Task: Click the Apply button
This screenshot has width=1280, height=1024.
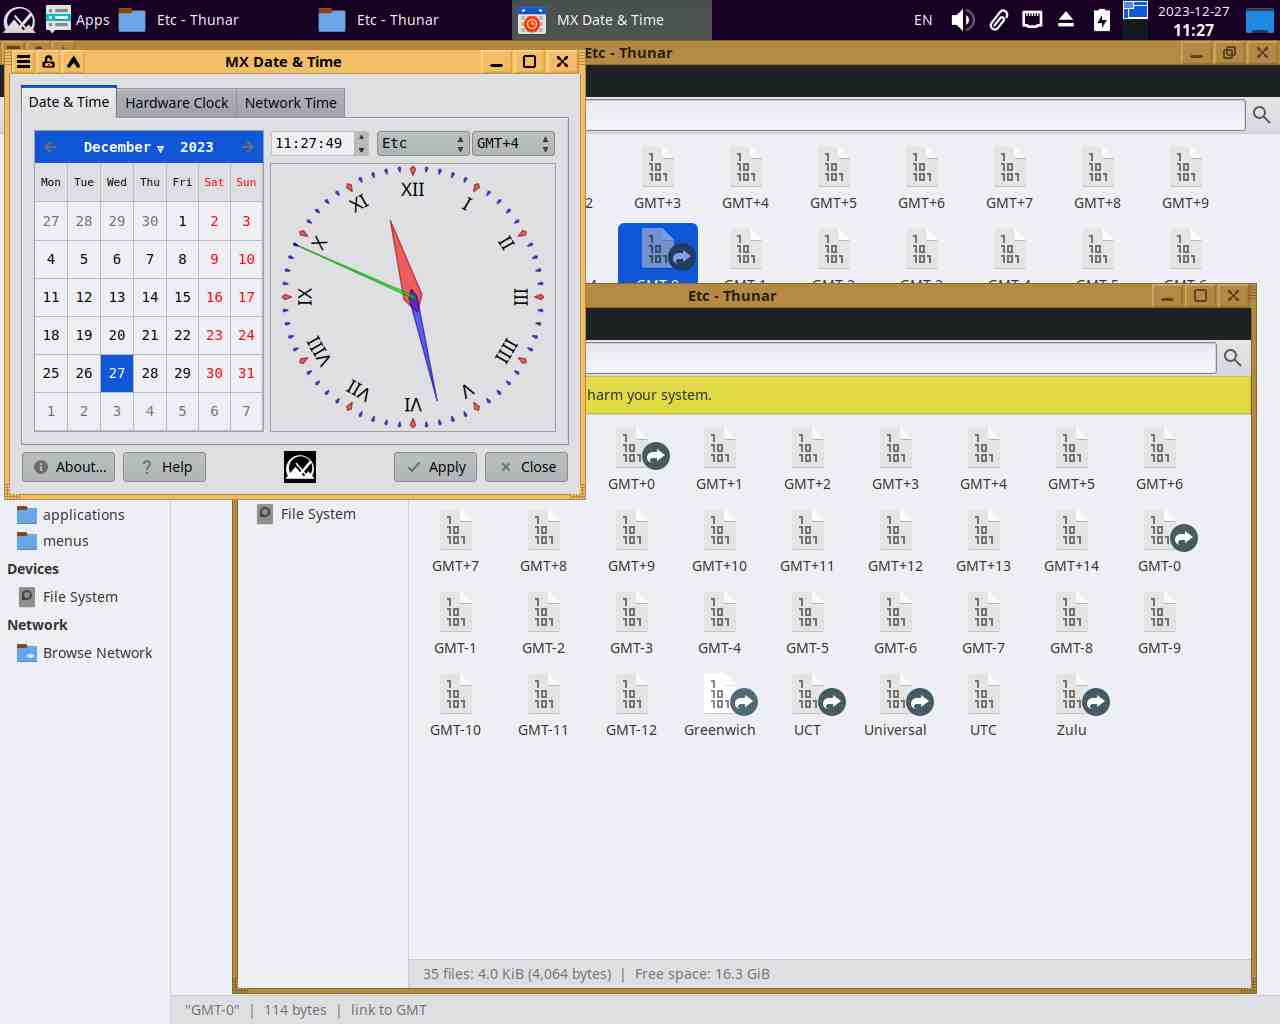Action: coord(436,467)
